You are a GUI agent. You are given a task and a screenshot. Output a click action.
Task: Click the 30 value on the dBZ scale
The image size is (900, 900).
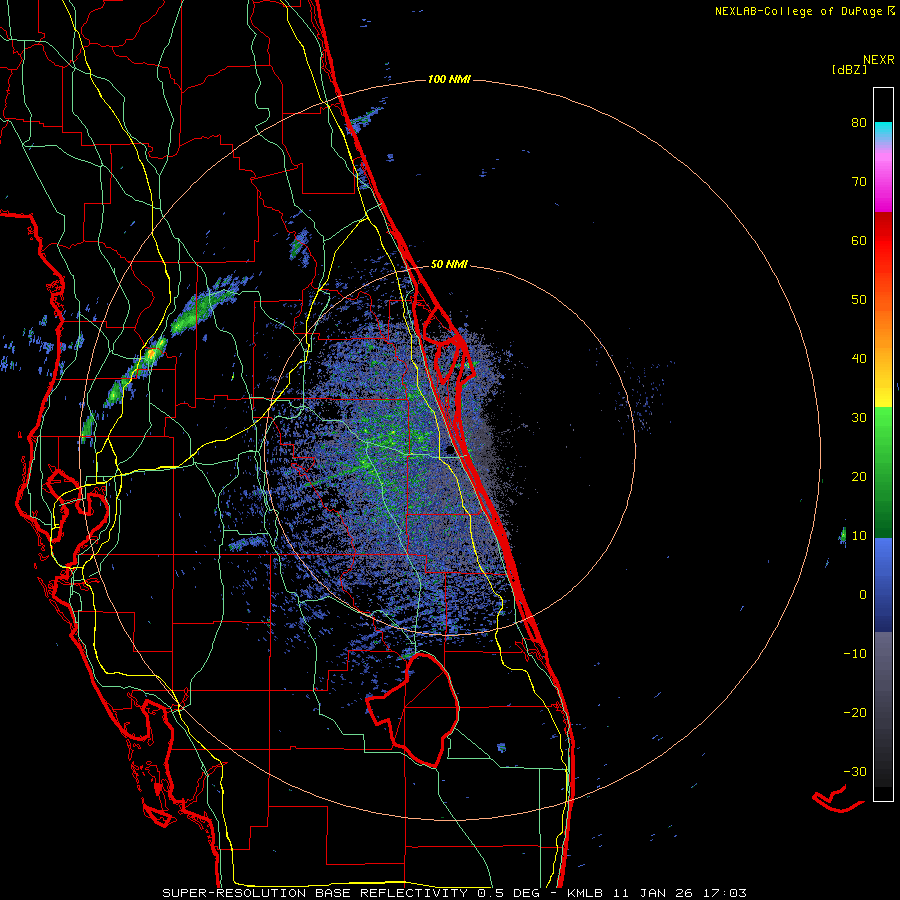tap(859, 418)
